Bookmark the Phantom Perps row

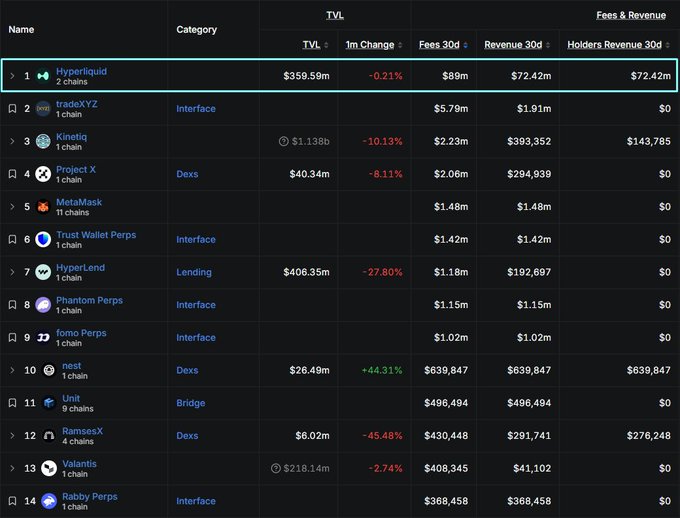pyautogui.click(x=13, y=305)
